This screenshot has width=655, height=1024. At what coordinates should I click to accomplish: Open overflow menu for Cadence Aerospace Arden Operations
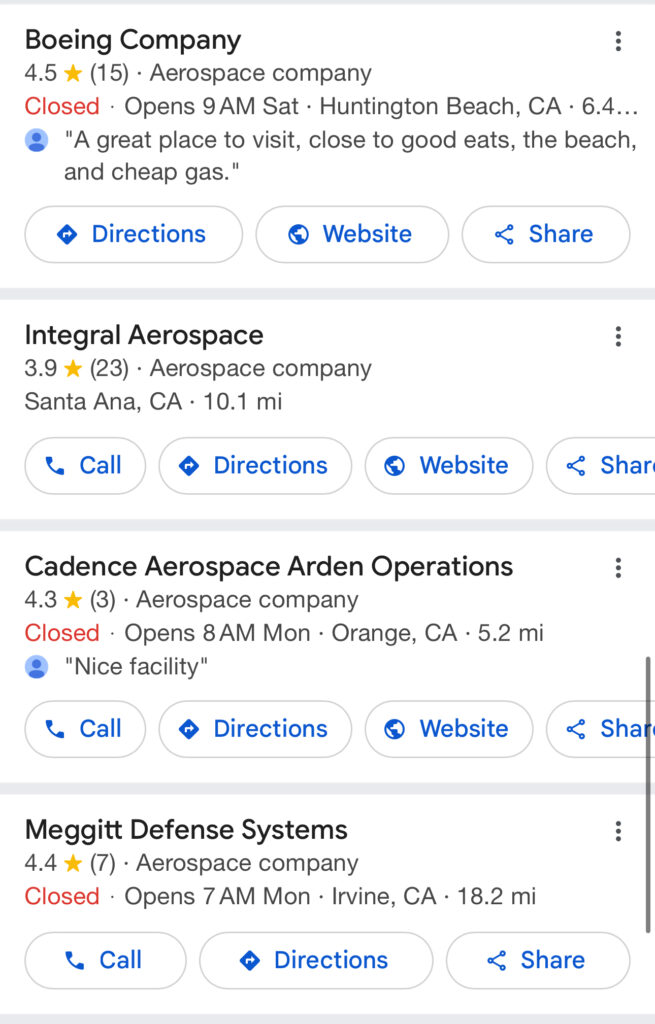point(618,568)
